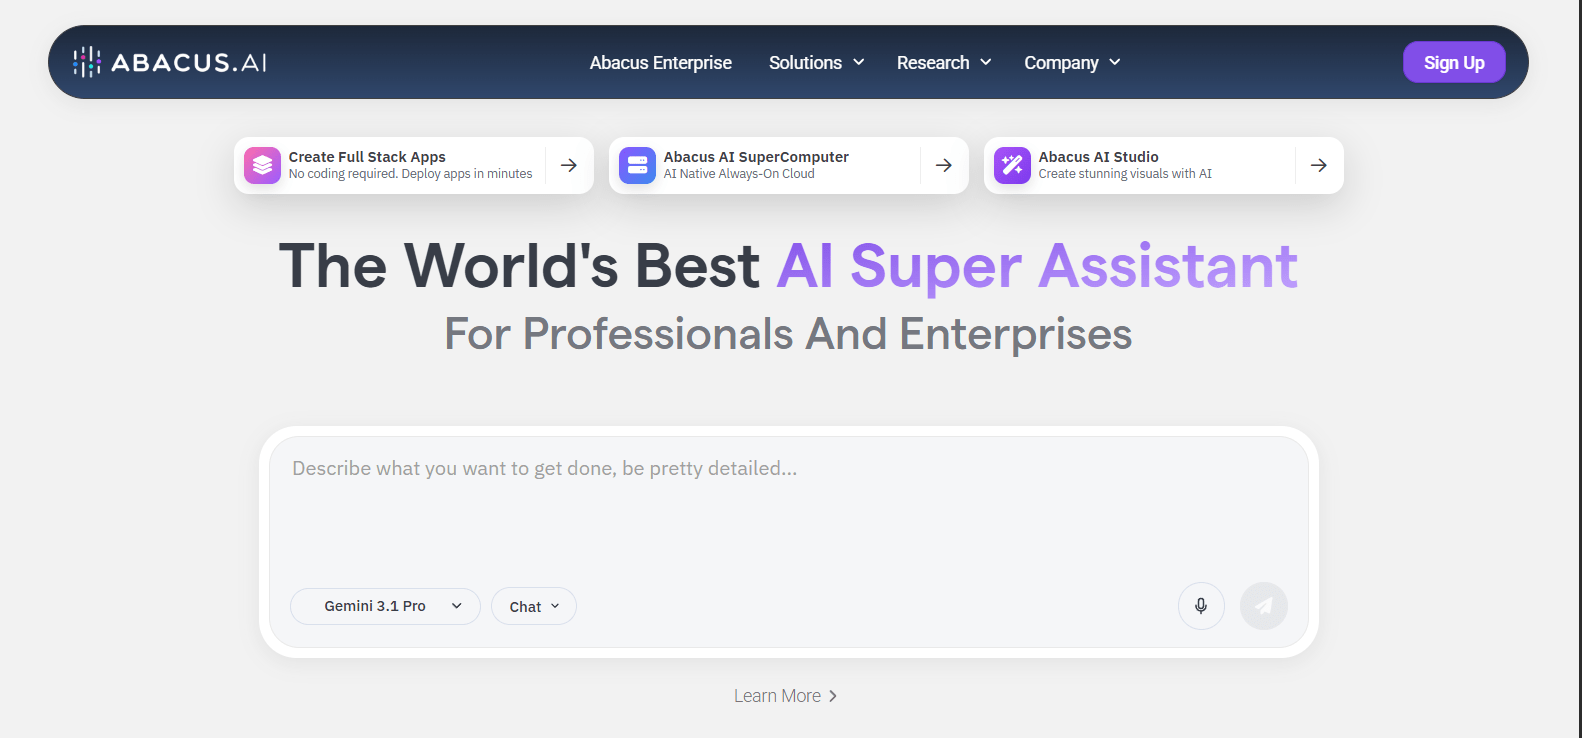Open the Create Full Stack Apps arrow

pyautogui.click(x=569, y=165)
